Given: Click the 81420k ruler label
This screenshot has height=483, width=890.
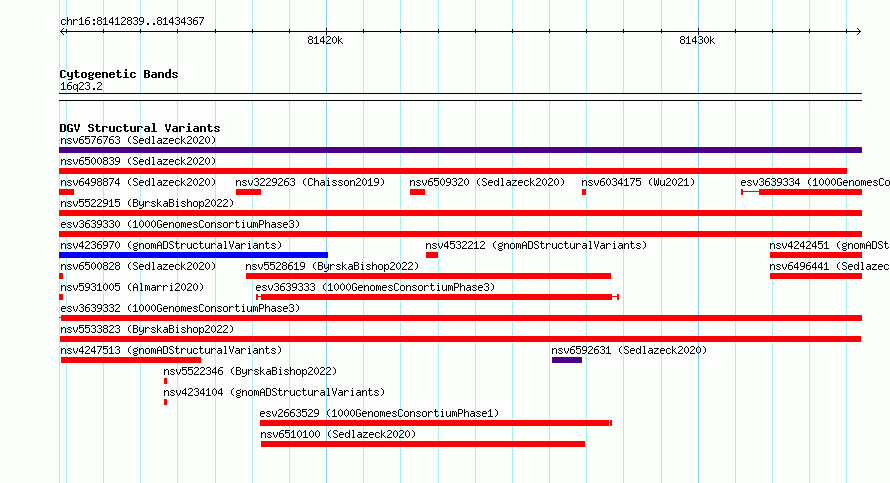Looking at the screenshot, I should 325,40.
